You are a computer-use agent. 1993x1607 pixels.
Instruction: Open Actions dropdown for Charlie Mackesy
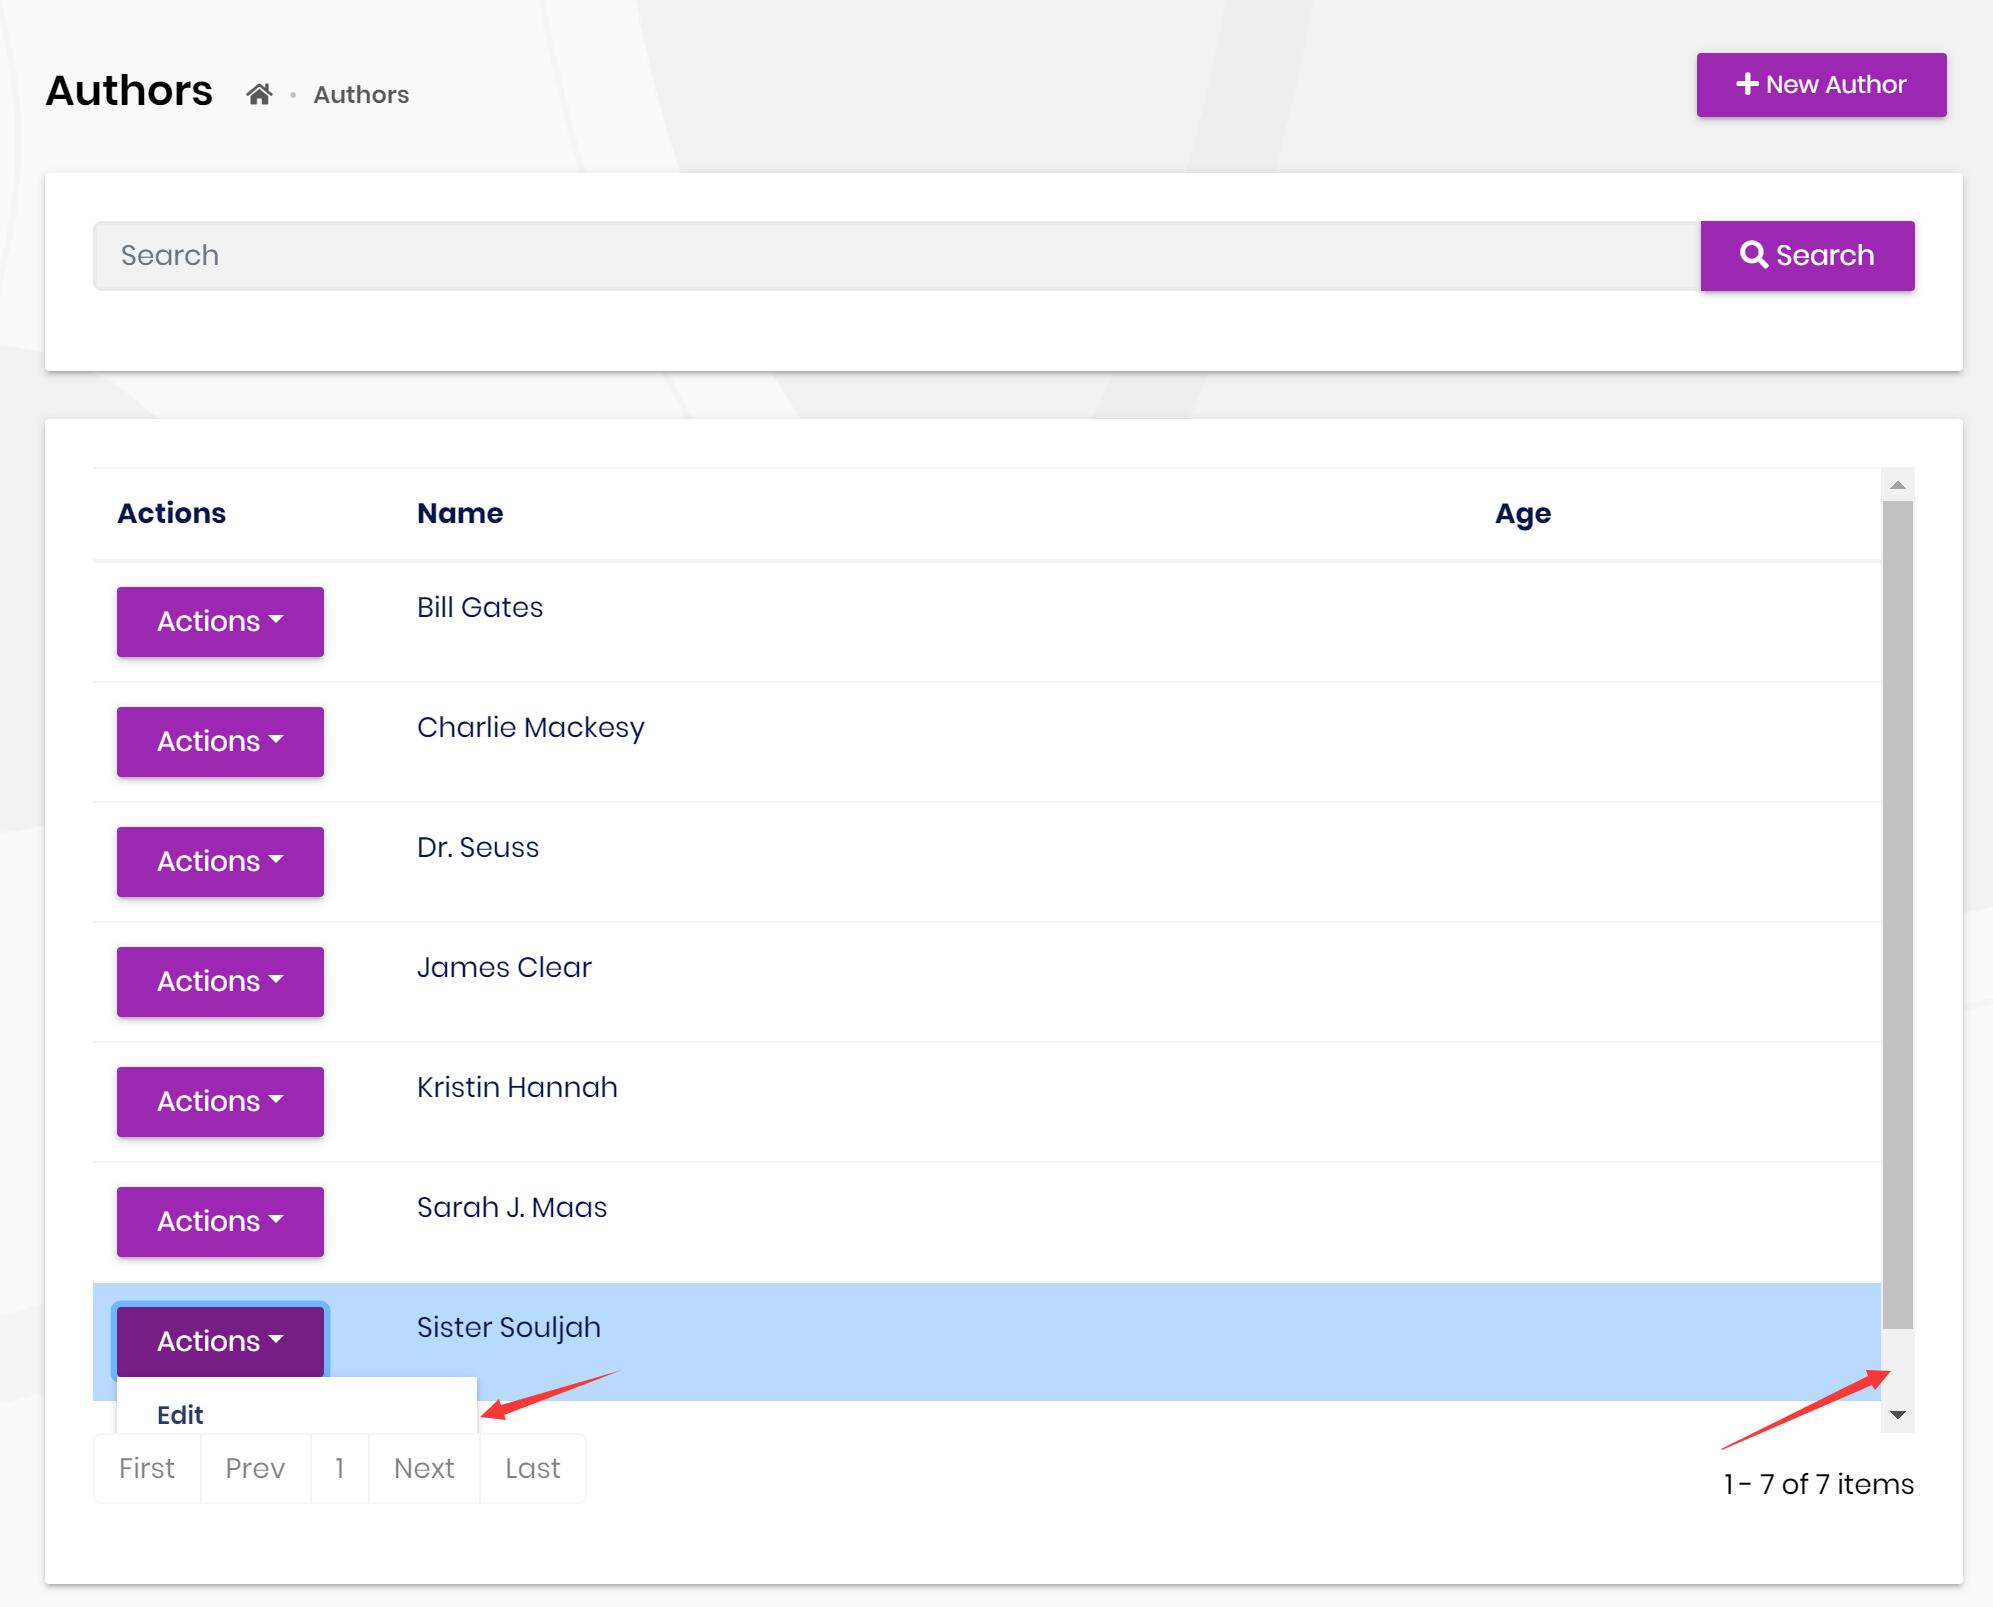220,742
